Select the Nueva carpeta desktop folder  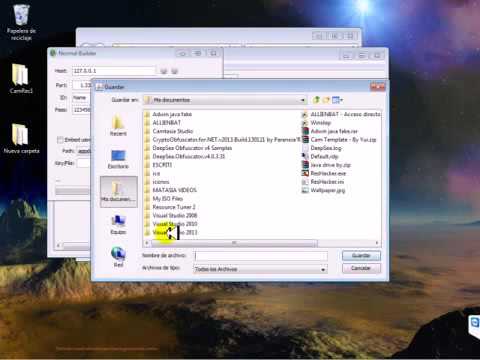point(21,139)
